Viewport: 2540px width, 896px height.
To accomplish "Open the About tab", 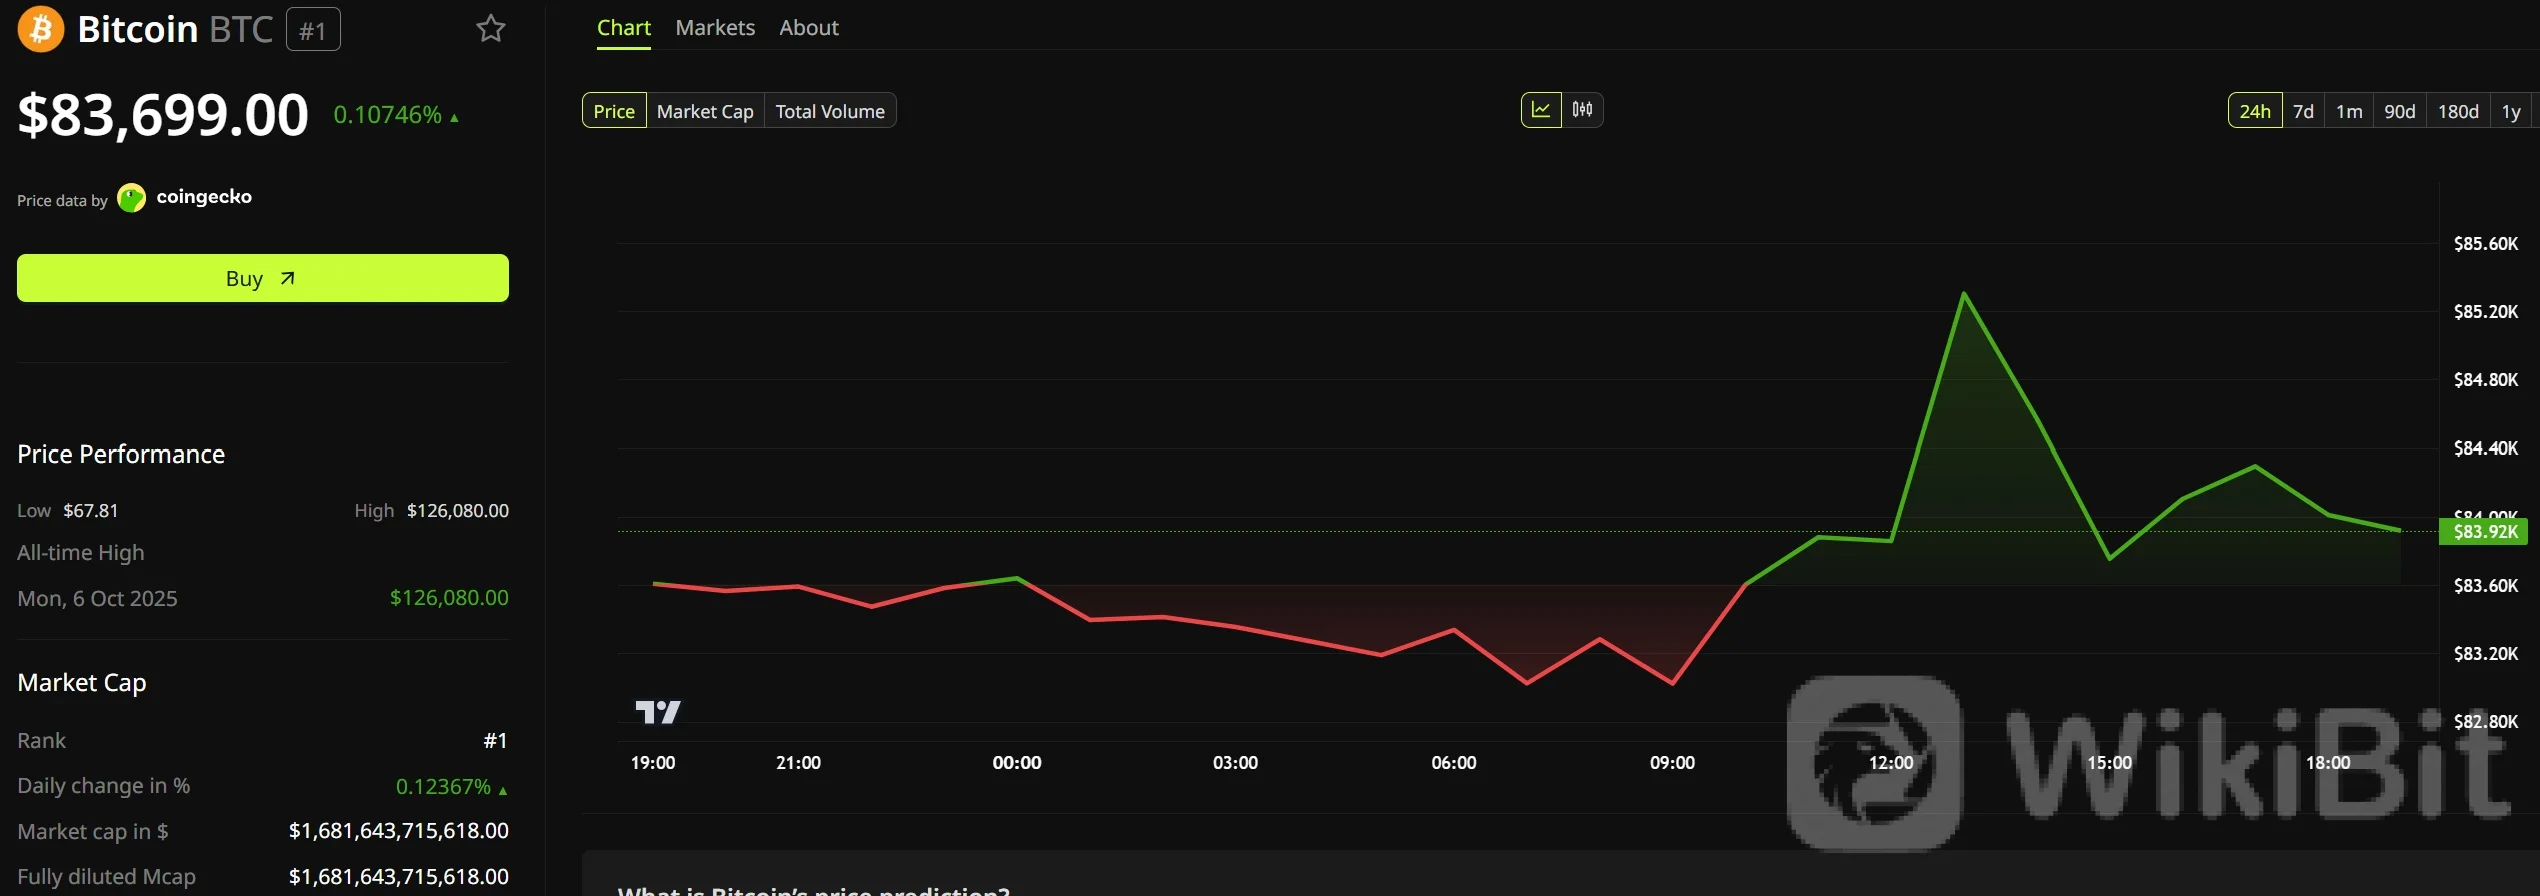I will [x=809, y=28].
